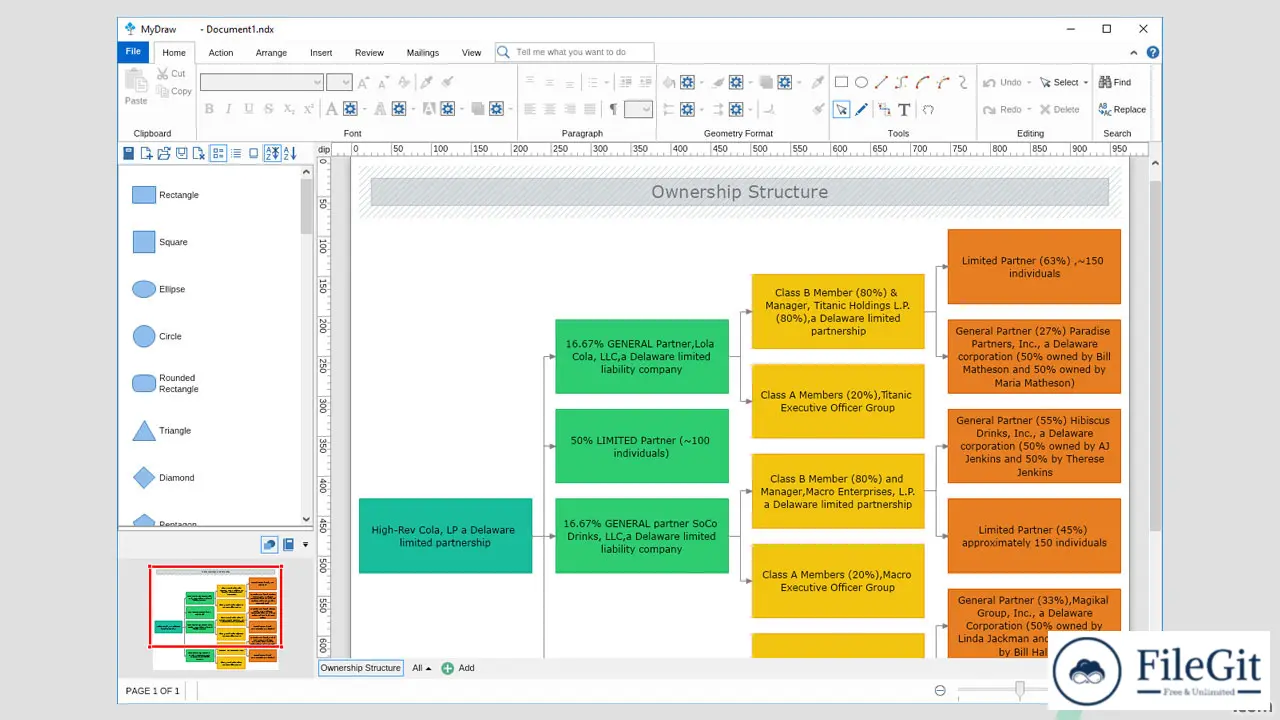Expand the Select dropdown arrow
This screenshot has height=720, width=1280.
(1086, 83)
